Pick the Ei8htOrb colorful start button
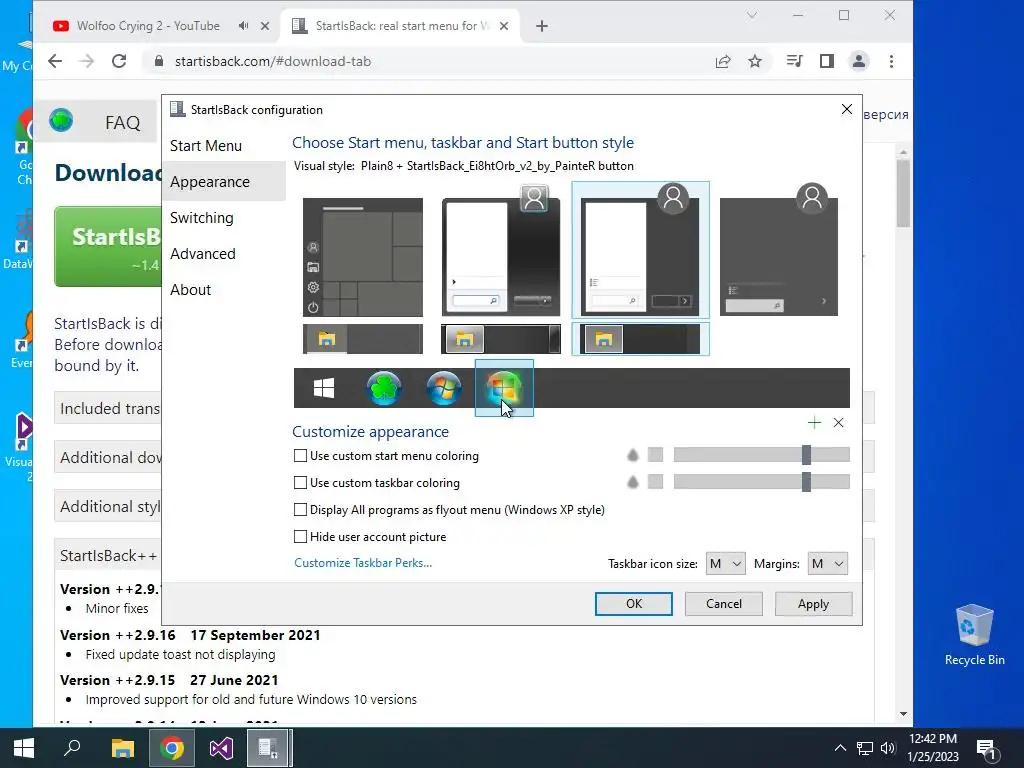Viewport: 1024px width, 768px height. (x=504, y=388)
